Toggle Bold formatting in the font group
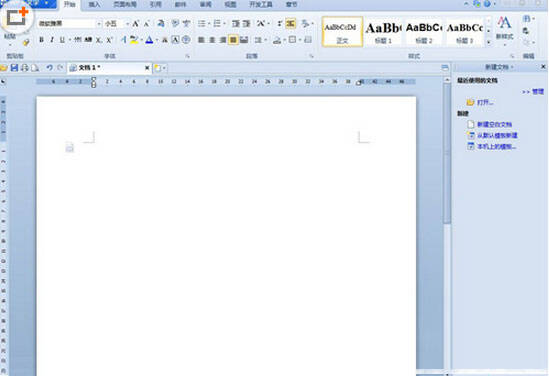Viewport: 549px width, 376px height. point(41,40)
